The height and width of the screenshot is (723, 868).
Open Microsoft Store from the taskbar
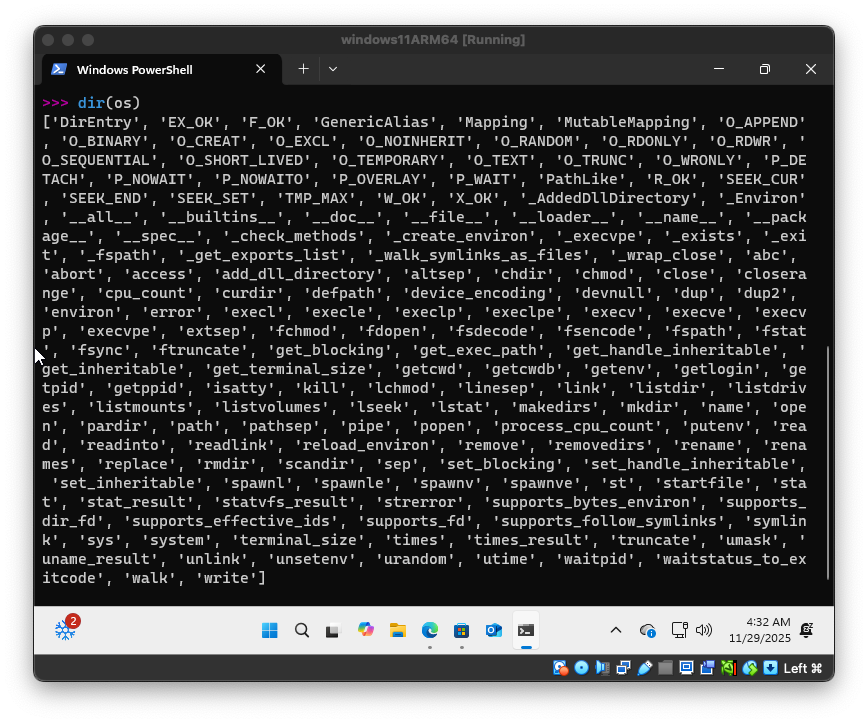tap(461, 630)
